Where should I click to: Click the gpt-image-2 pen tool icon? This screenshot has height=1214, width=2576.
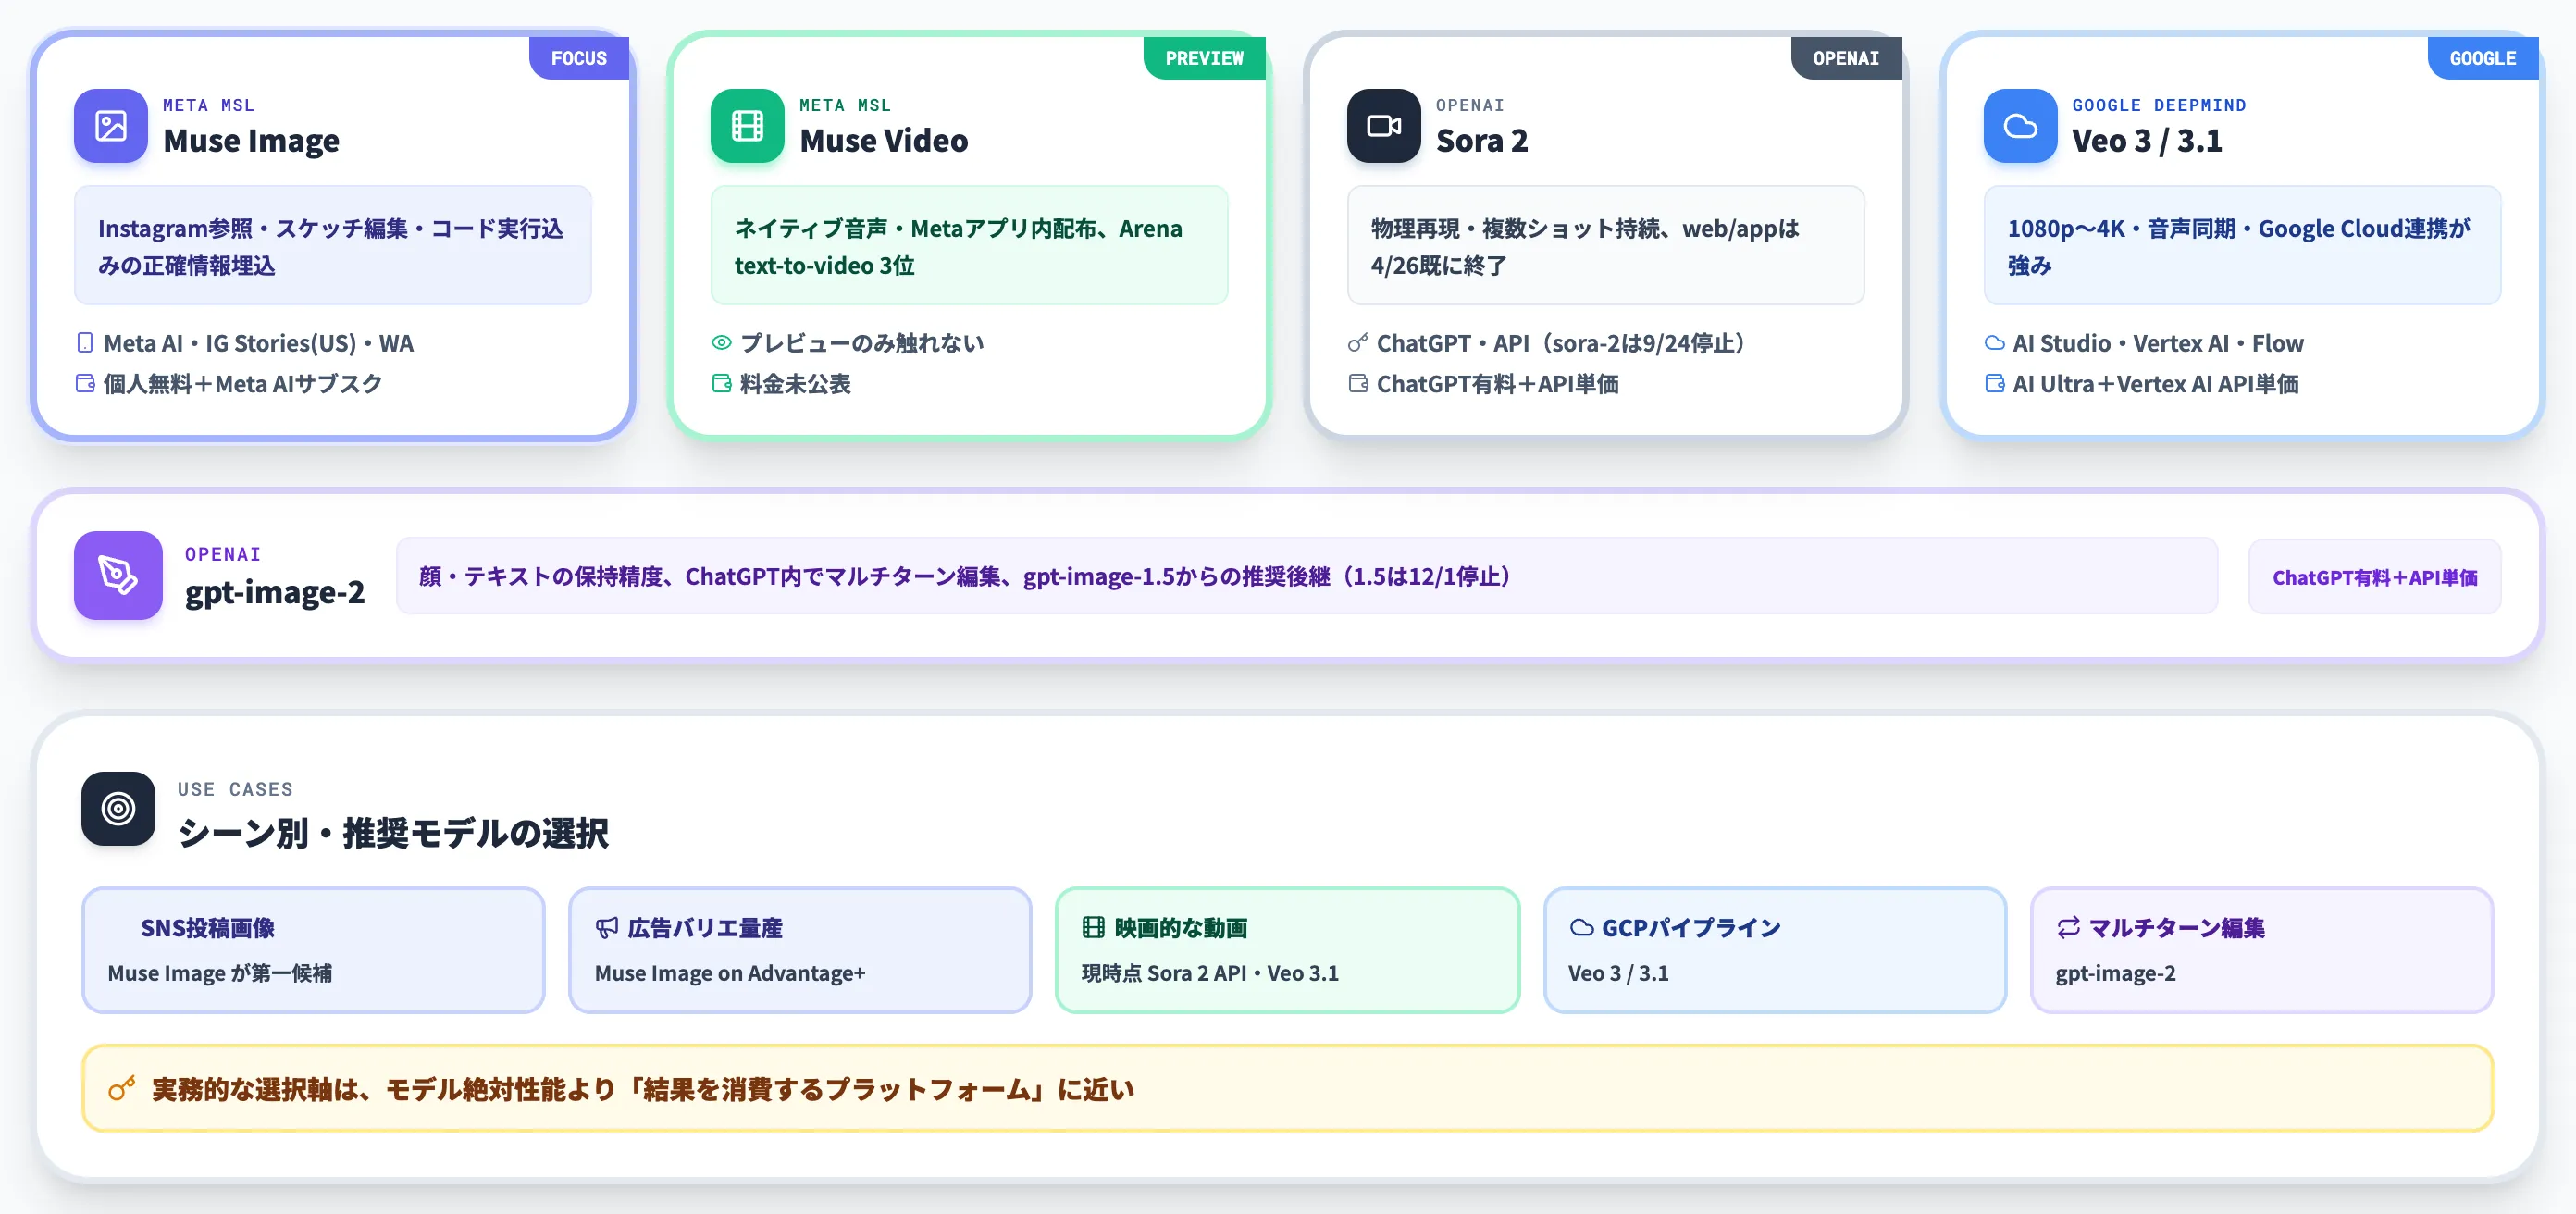[x=118, y=575]
